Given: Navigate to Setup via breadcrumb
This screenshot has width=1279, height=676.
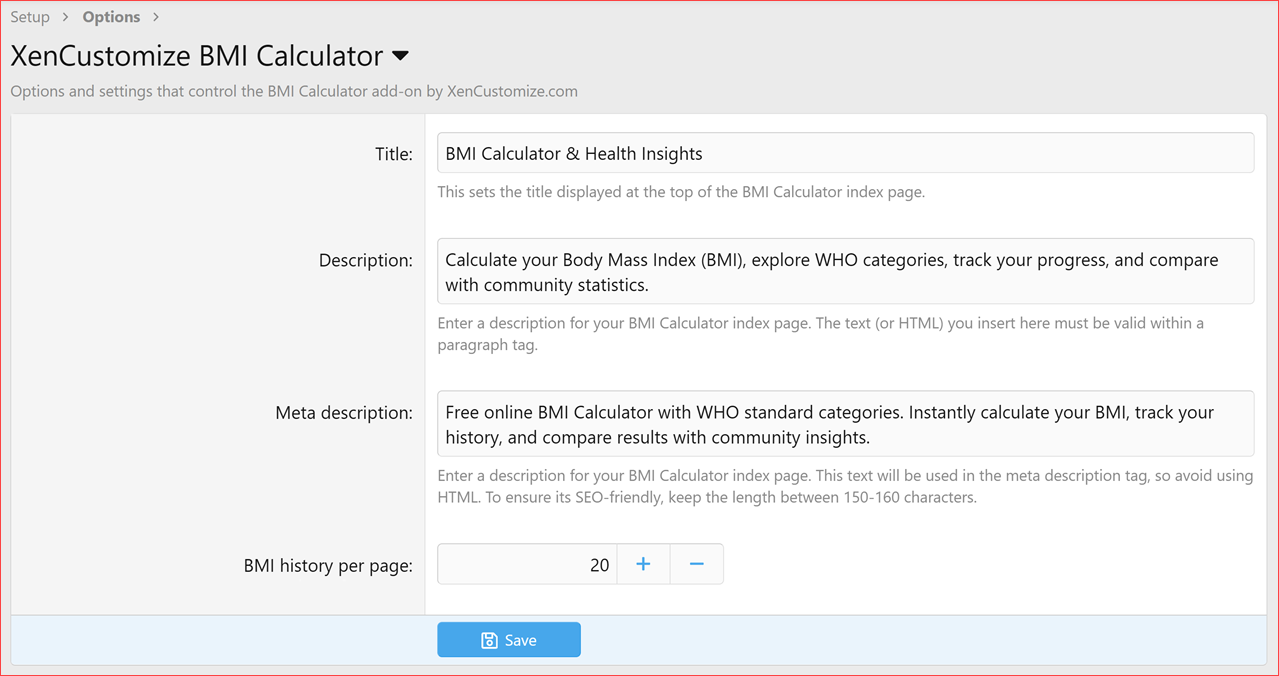Looking at the screenshot, I should [x=29, y=16].
